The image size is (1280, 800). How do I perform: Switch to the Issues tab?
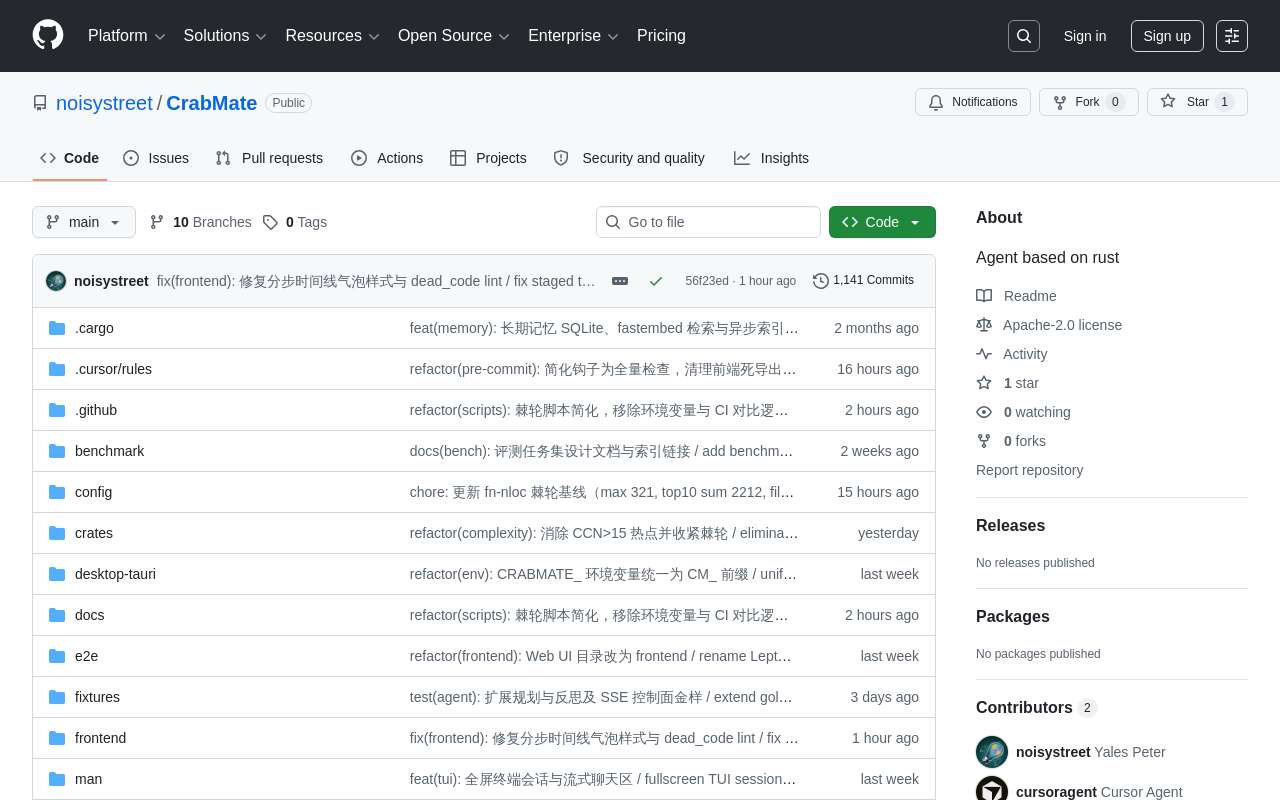pyautogui.click(x=156, y=158)
